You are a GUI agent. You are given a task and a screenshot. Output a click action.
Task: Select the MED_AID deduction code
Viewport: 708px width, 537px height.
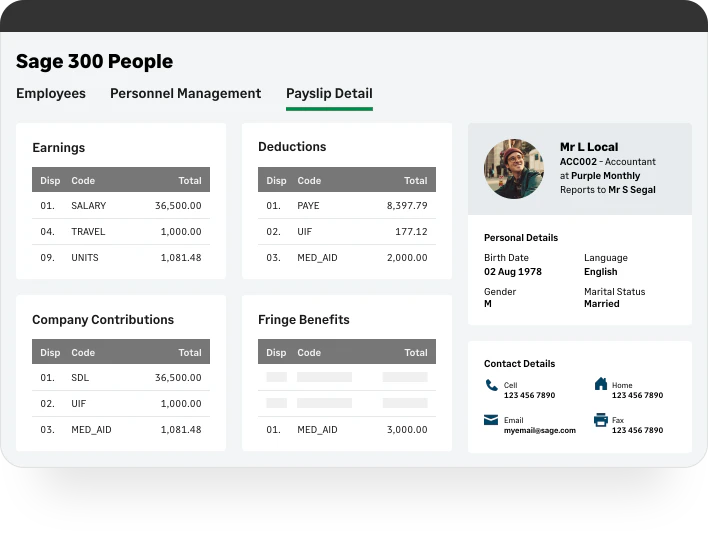317,258
